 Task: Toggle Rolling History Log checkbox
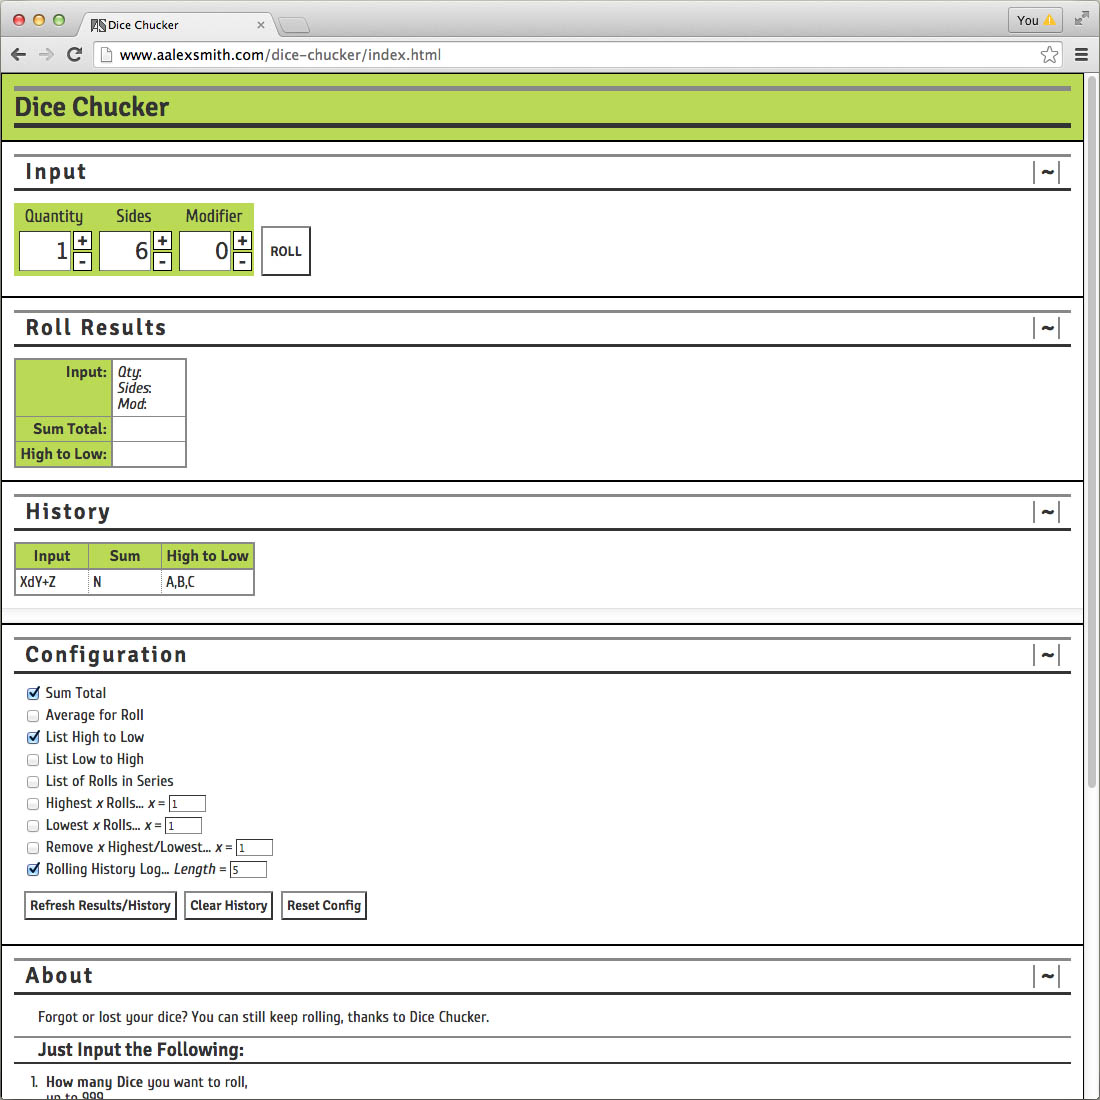pos(33,870)
